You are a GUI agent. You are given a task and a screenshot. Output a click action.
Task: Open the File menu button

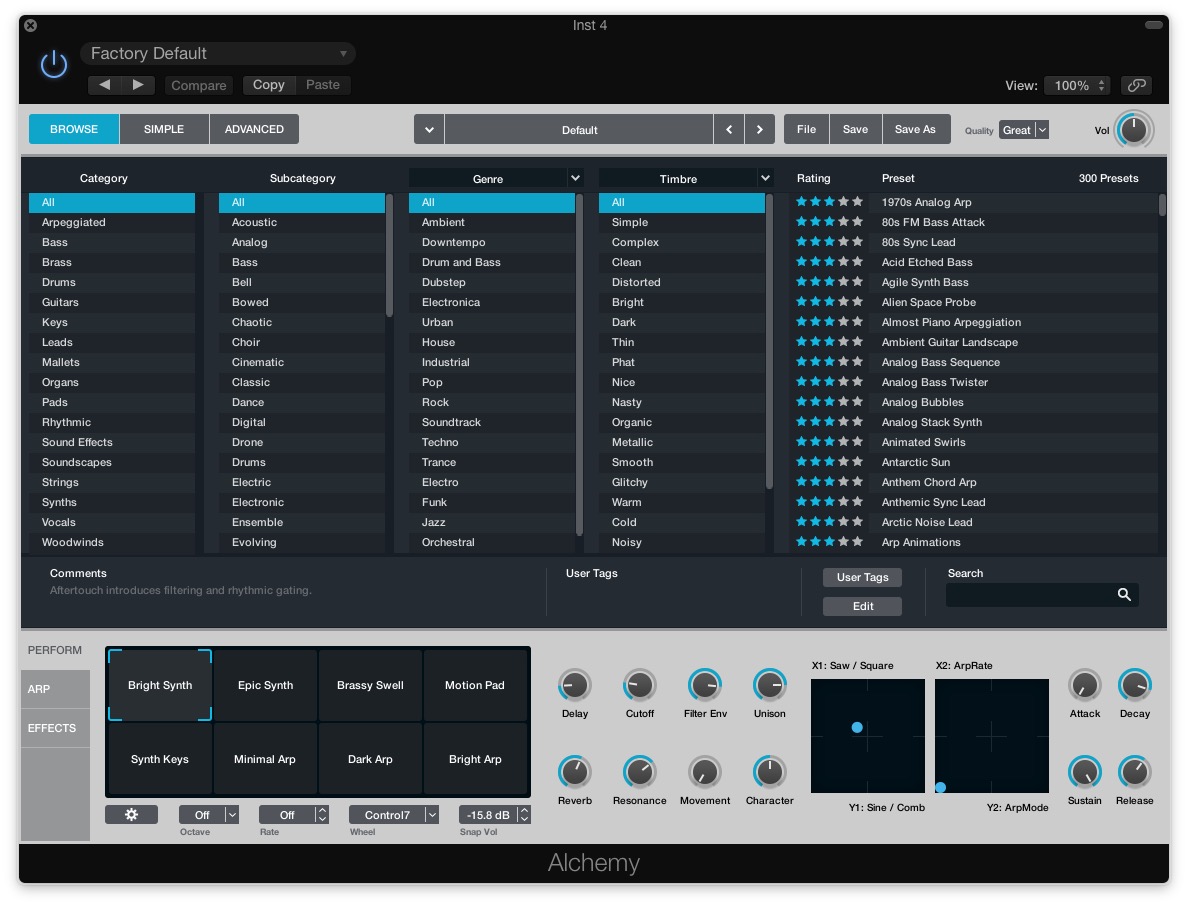(x=806, y=130)
